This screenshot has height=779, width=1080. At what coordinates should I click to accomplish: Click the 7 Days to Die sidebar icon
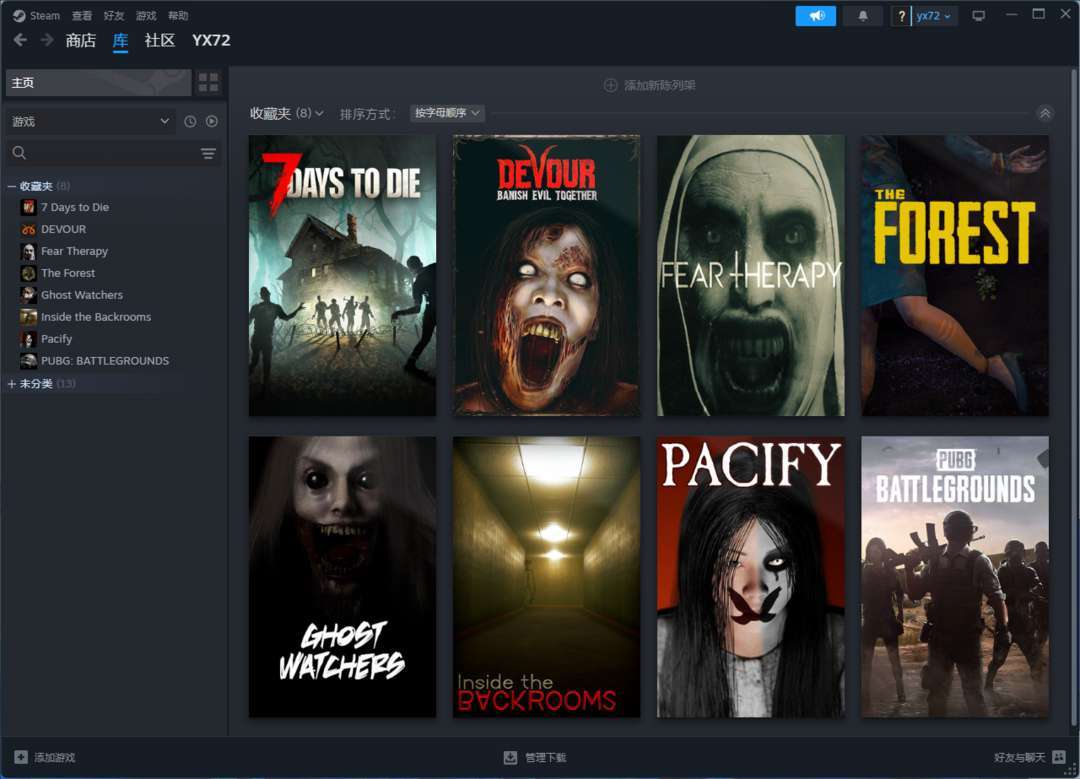point(28,207)
